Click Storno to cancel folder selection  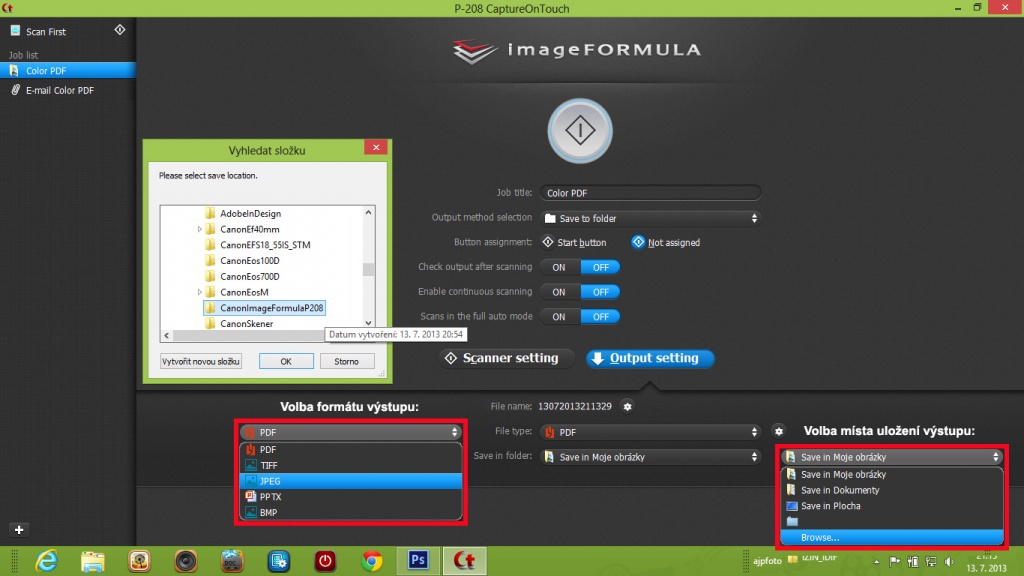pyautogui.click(x=346, y=361)
